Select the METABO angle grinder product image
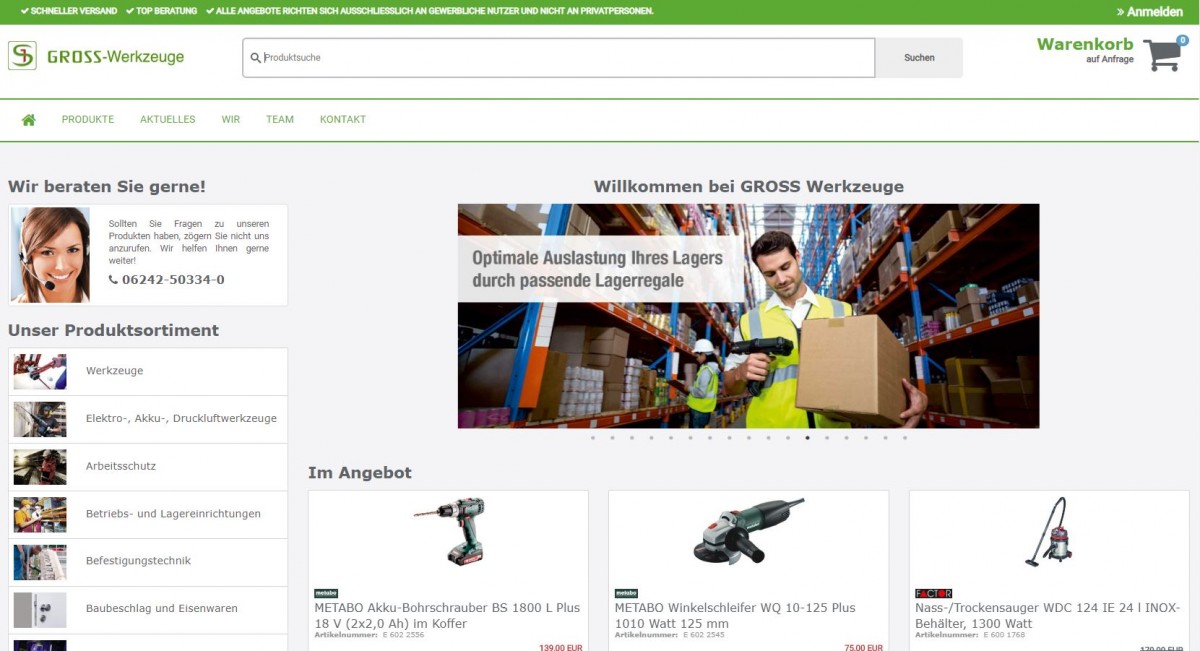 [748, 531]
